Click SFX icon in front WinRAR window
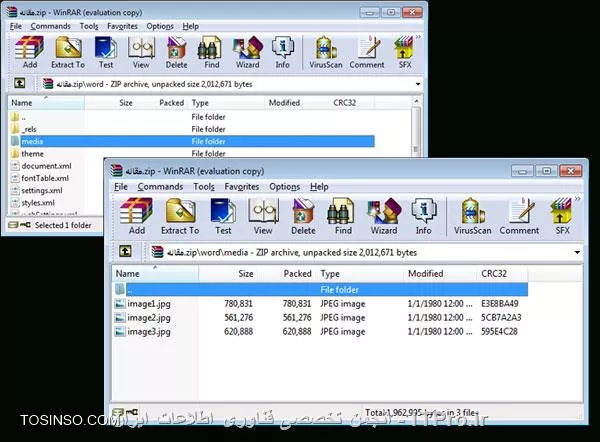Viewport: 600px width, 442px height. (562, 216)
